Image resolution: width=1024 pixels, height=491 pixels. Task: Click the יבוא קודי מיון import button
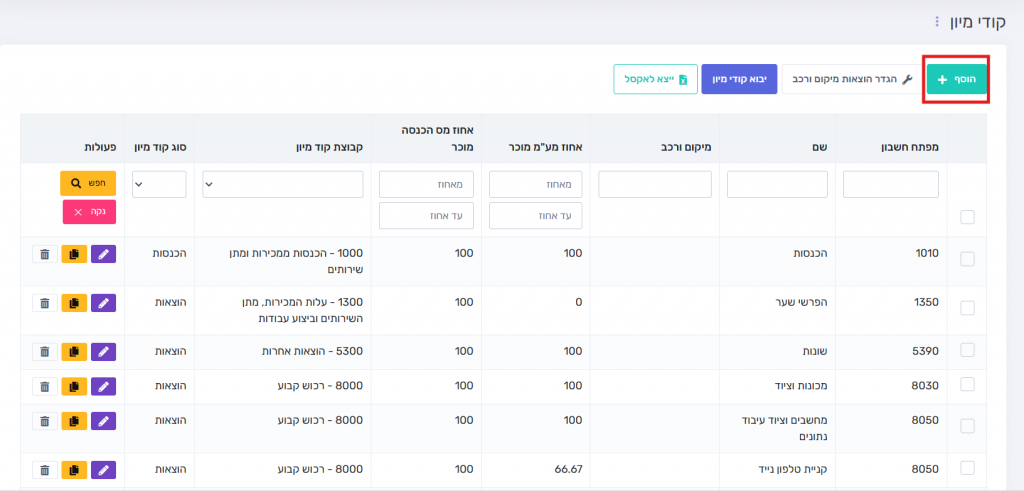tap(739, 79)
